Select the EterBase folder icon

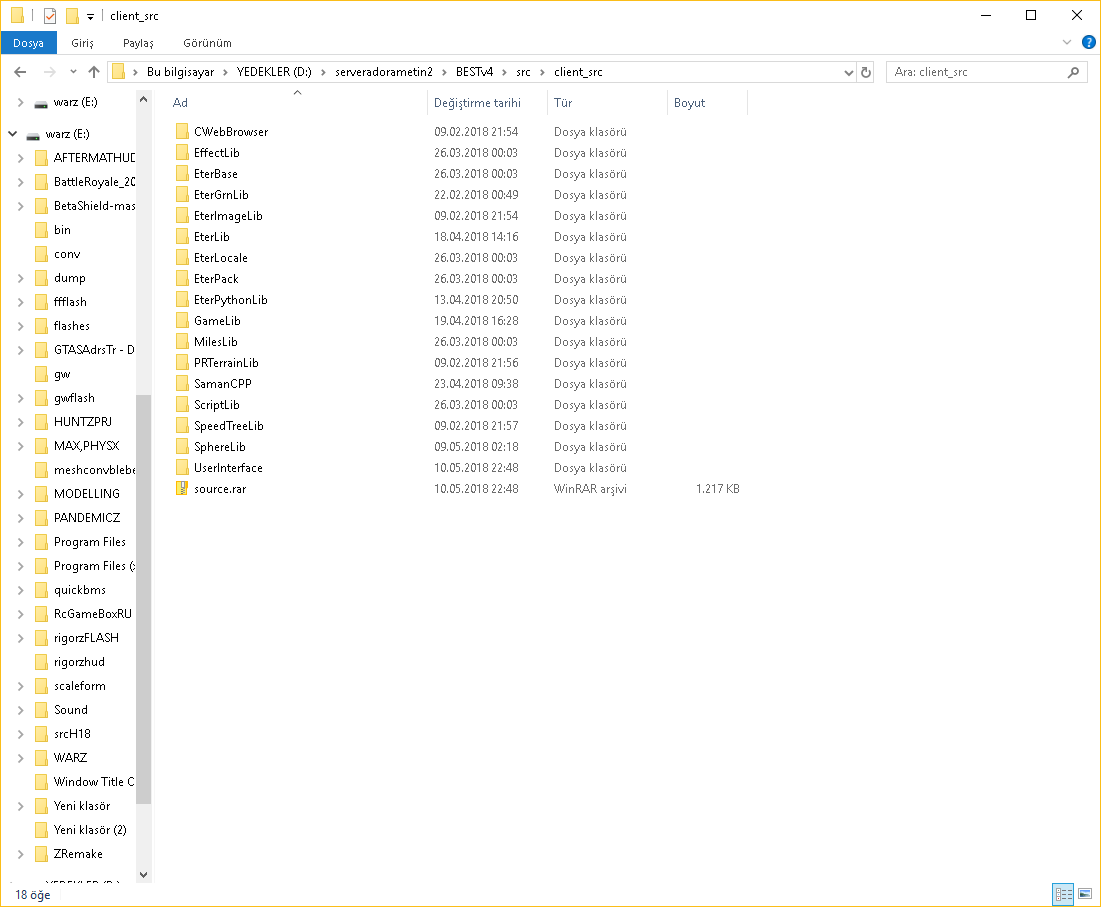point(182,173)
